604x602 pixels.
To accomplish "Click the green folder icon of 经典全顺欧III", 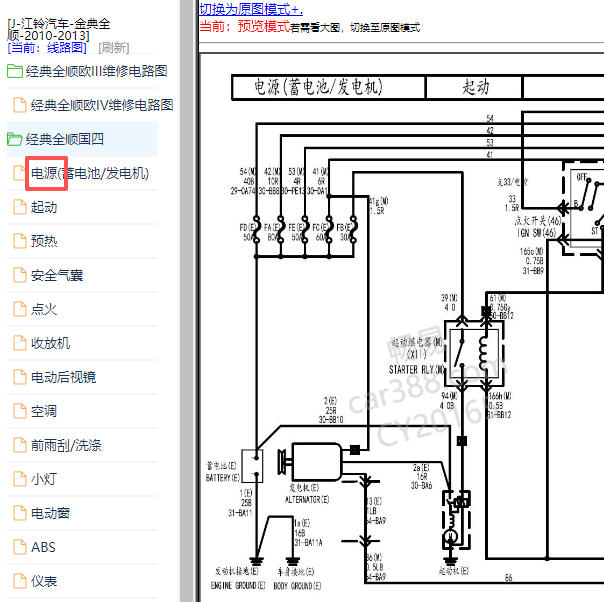I will pyautogui.click(x=15, y=71).
